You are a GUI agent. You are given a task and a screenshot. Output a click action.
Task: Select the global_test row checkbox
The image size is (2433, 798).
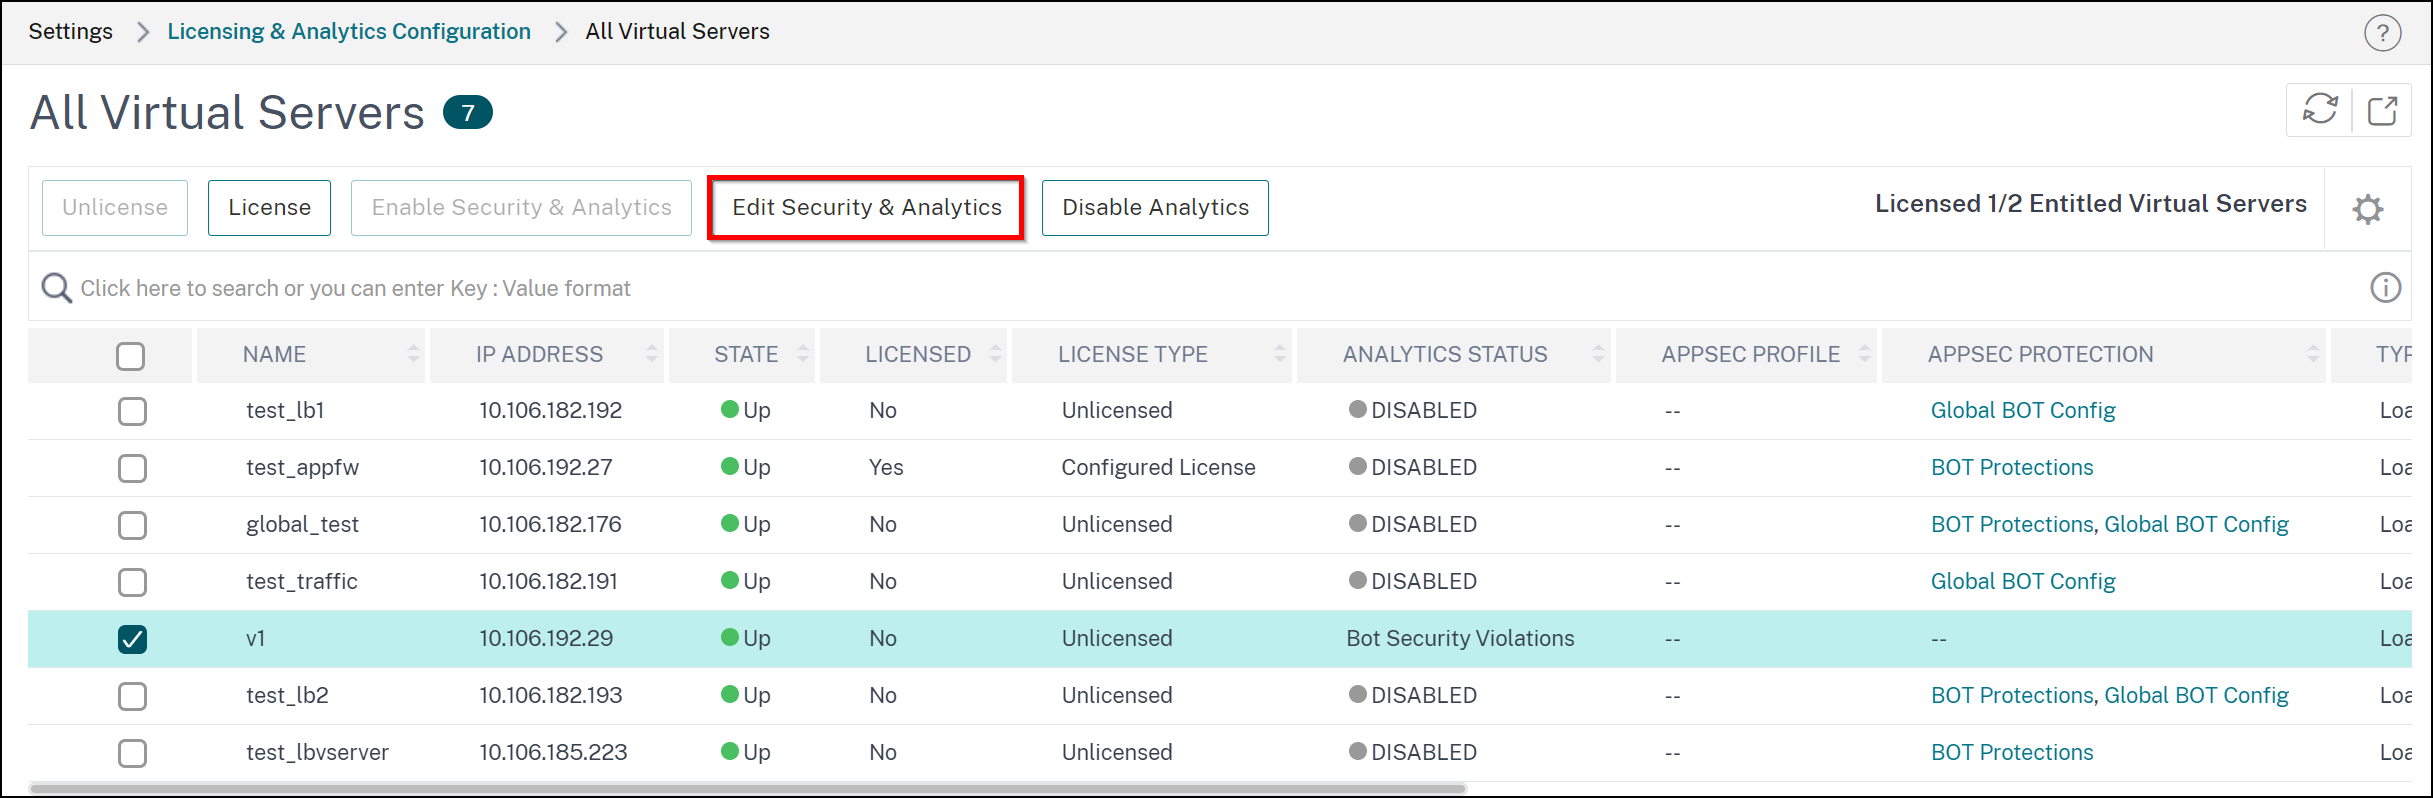coord(132,525)
